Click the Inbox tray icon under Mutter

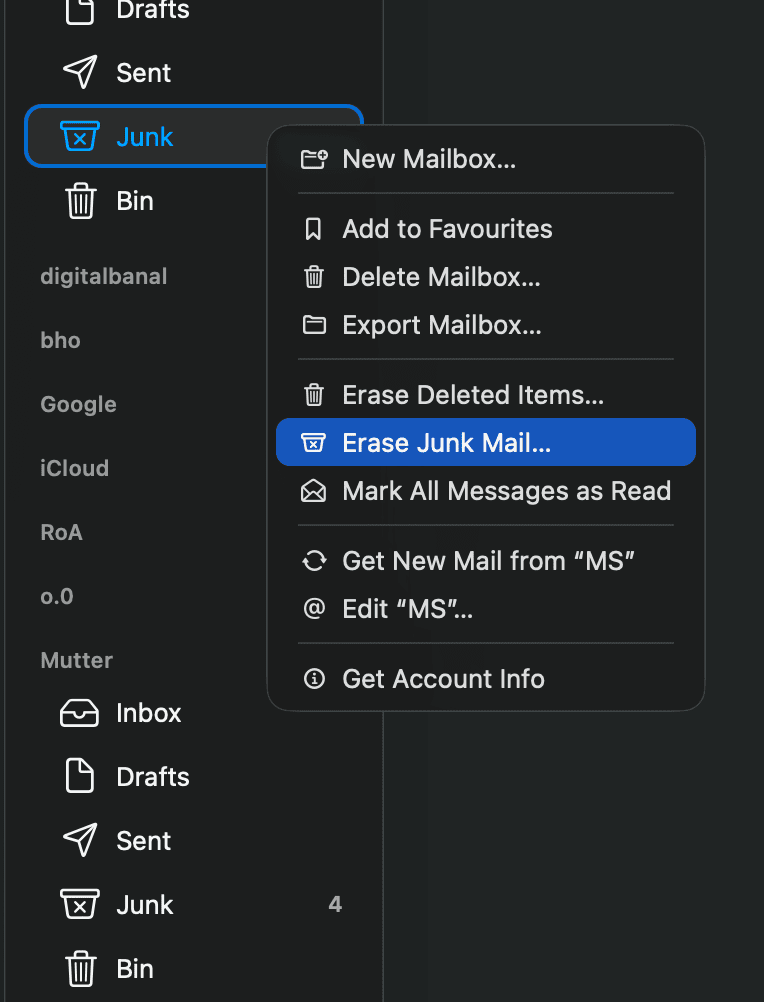pyautogui.click(x=79, y=713)
